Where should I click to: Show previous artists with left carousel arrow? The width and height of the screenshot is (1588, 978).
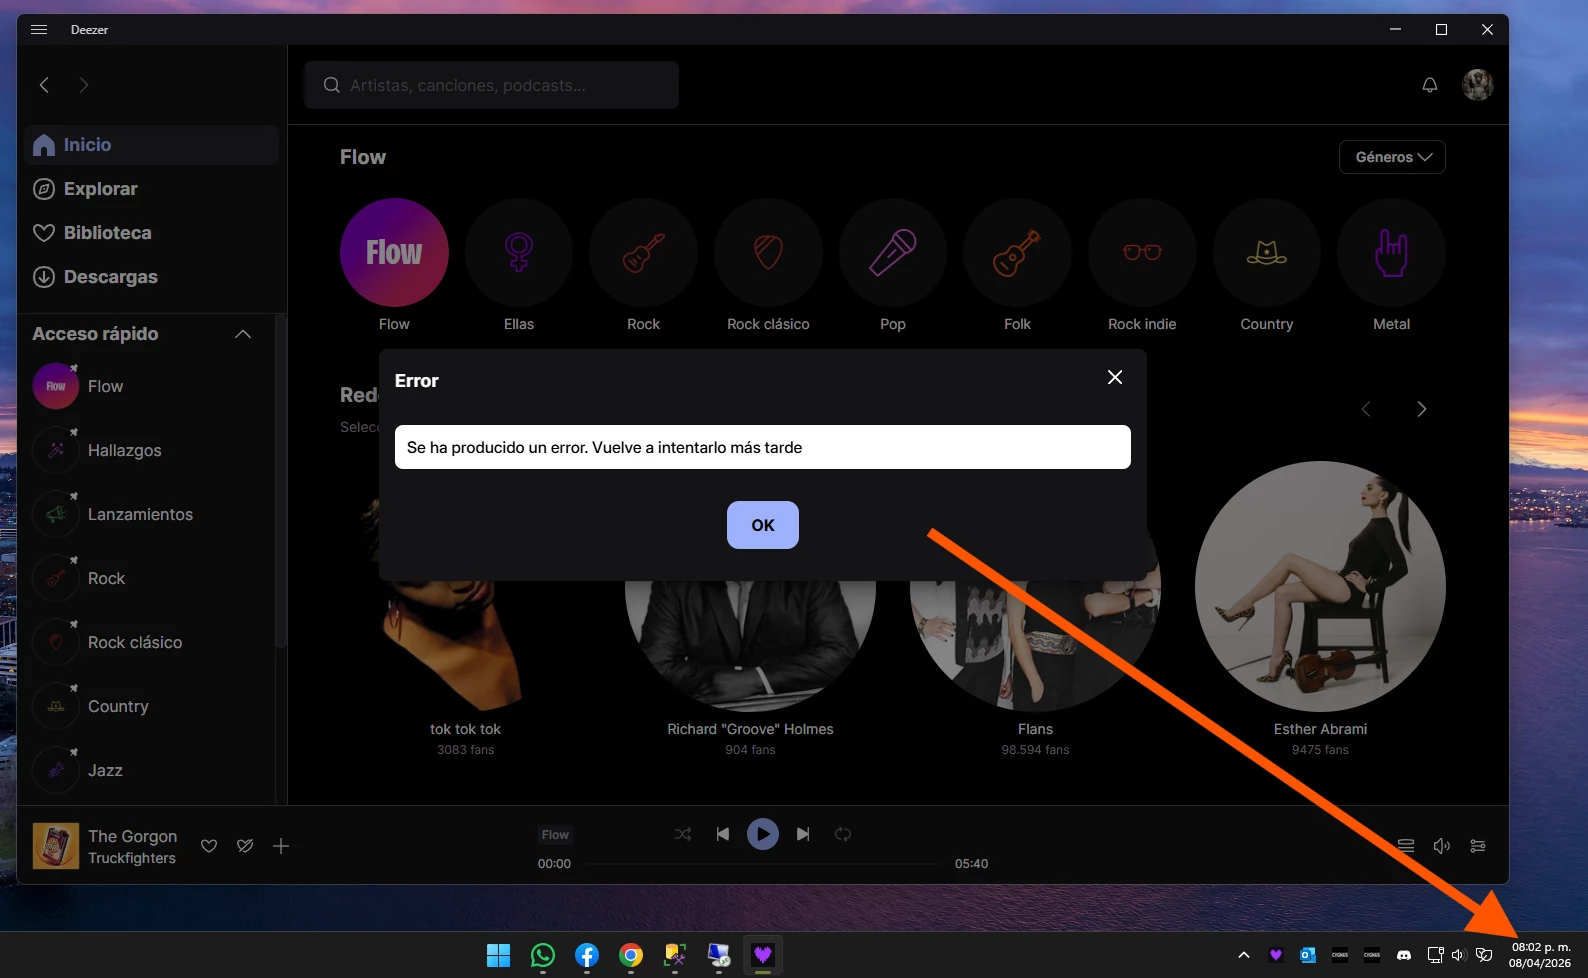click(1366, 409)
